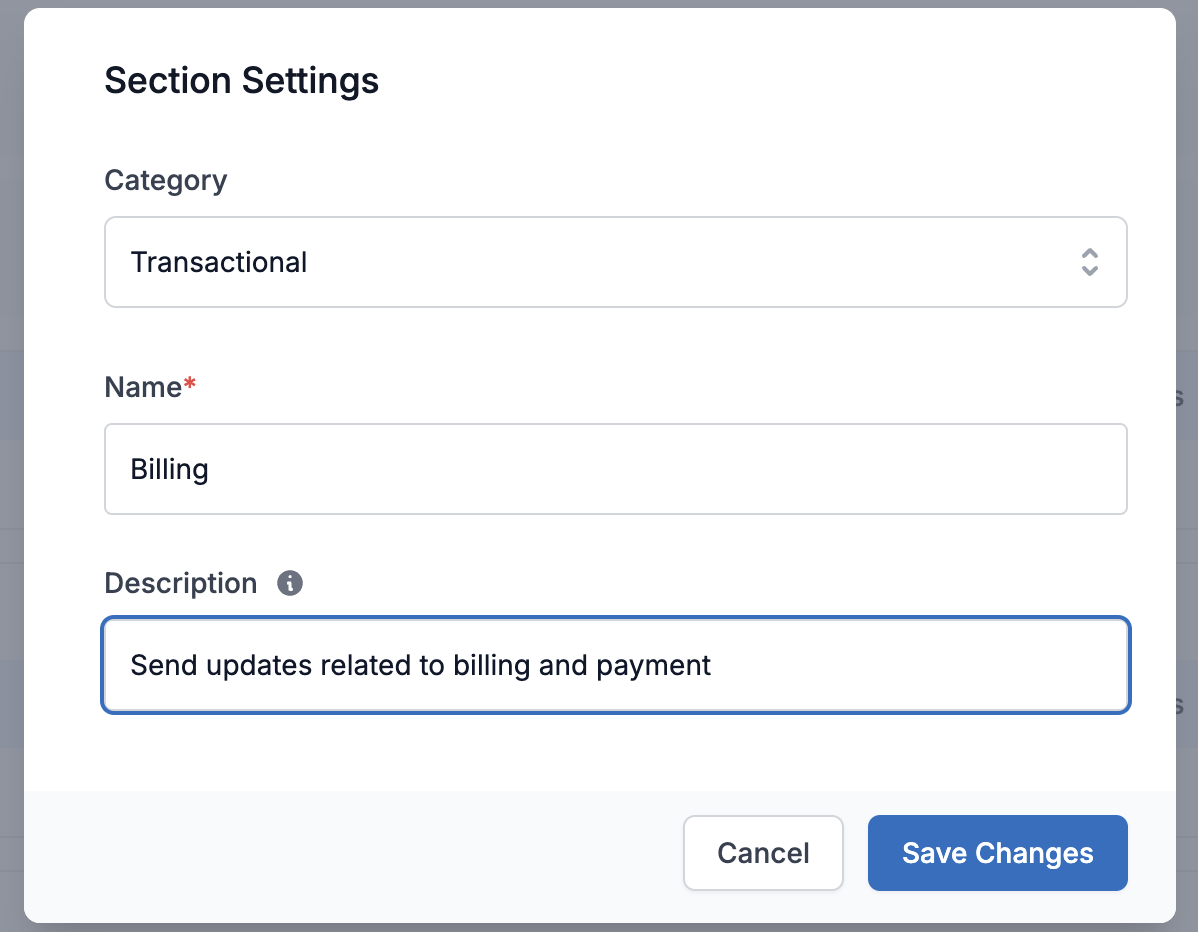Place cursor on the word Billing
The width and height of the screenshot is (1198, 932).
(x=169, y=469)
